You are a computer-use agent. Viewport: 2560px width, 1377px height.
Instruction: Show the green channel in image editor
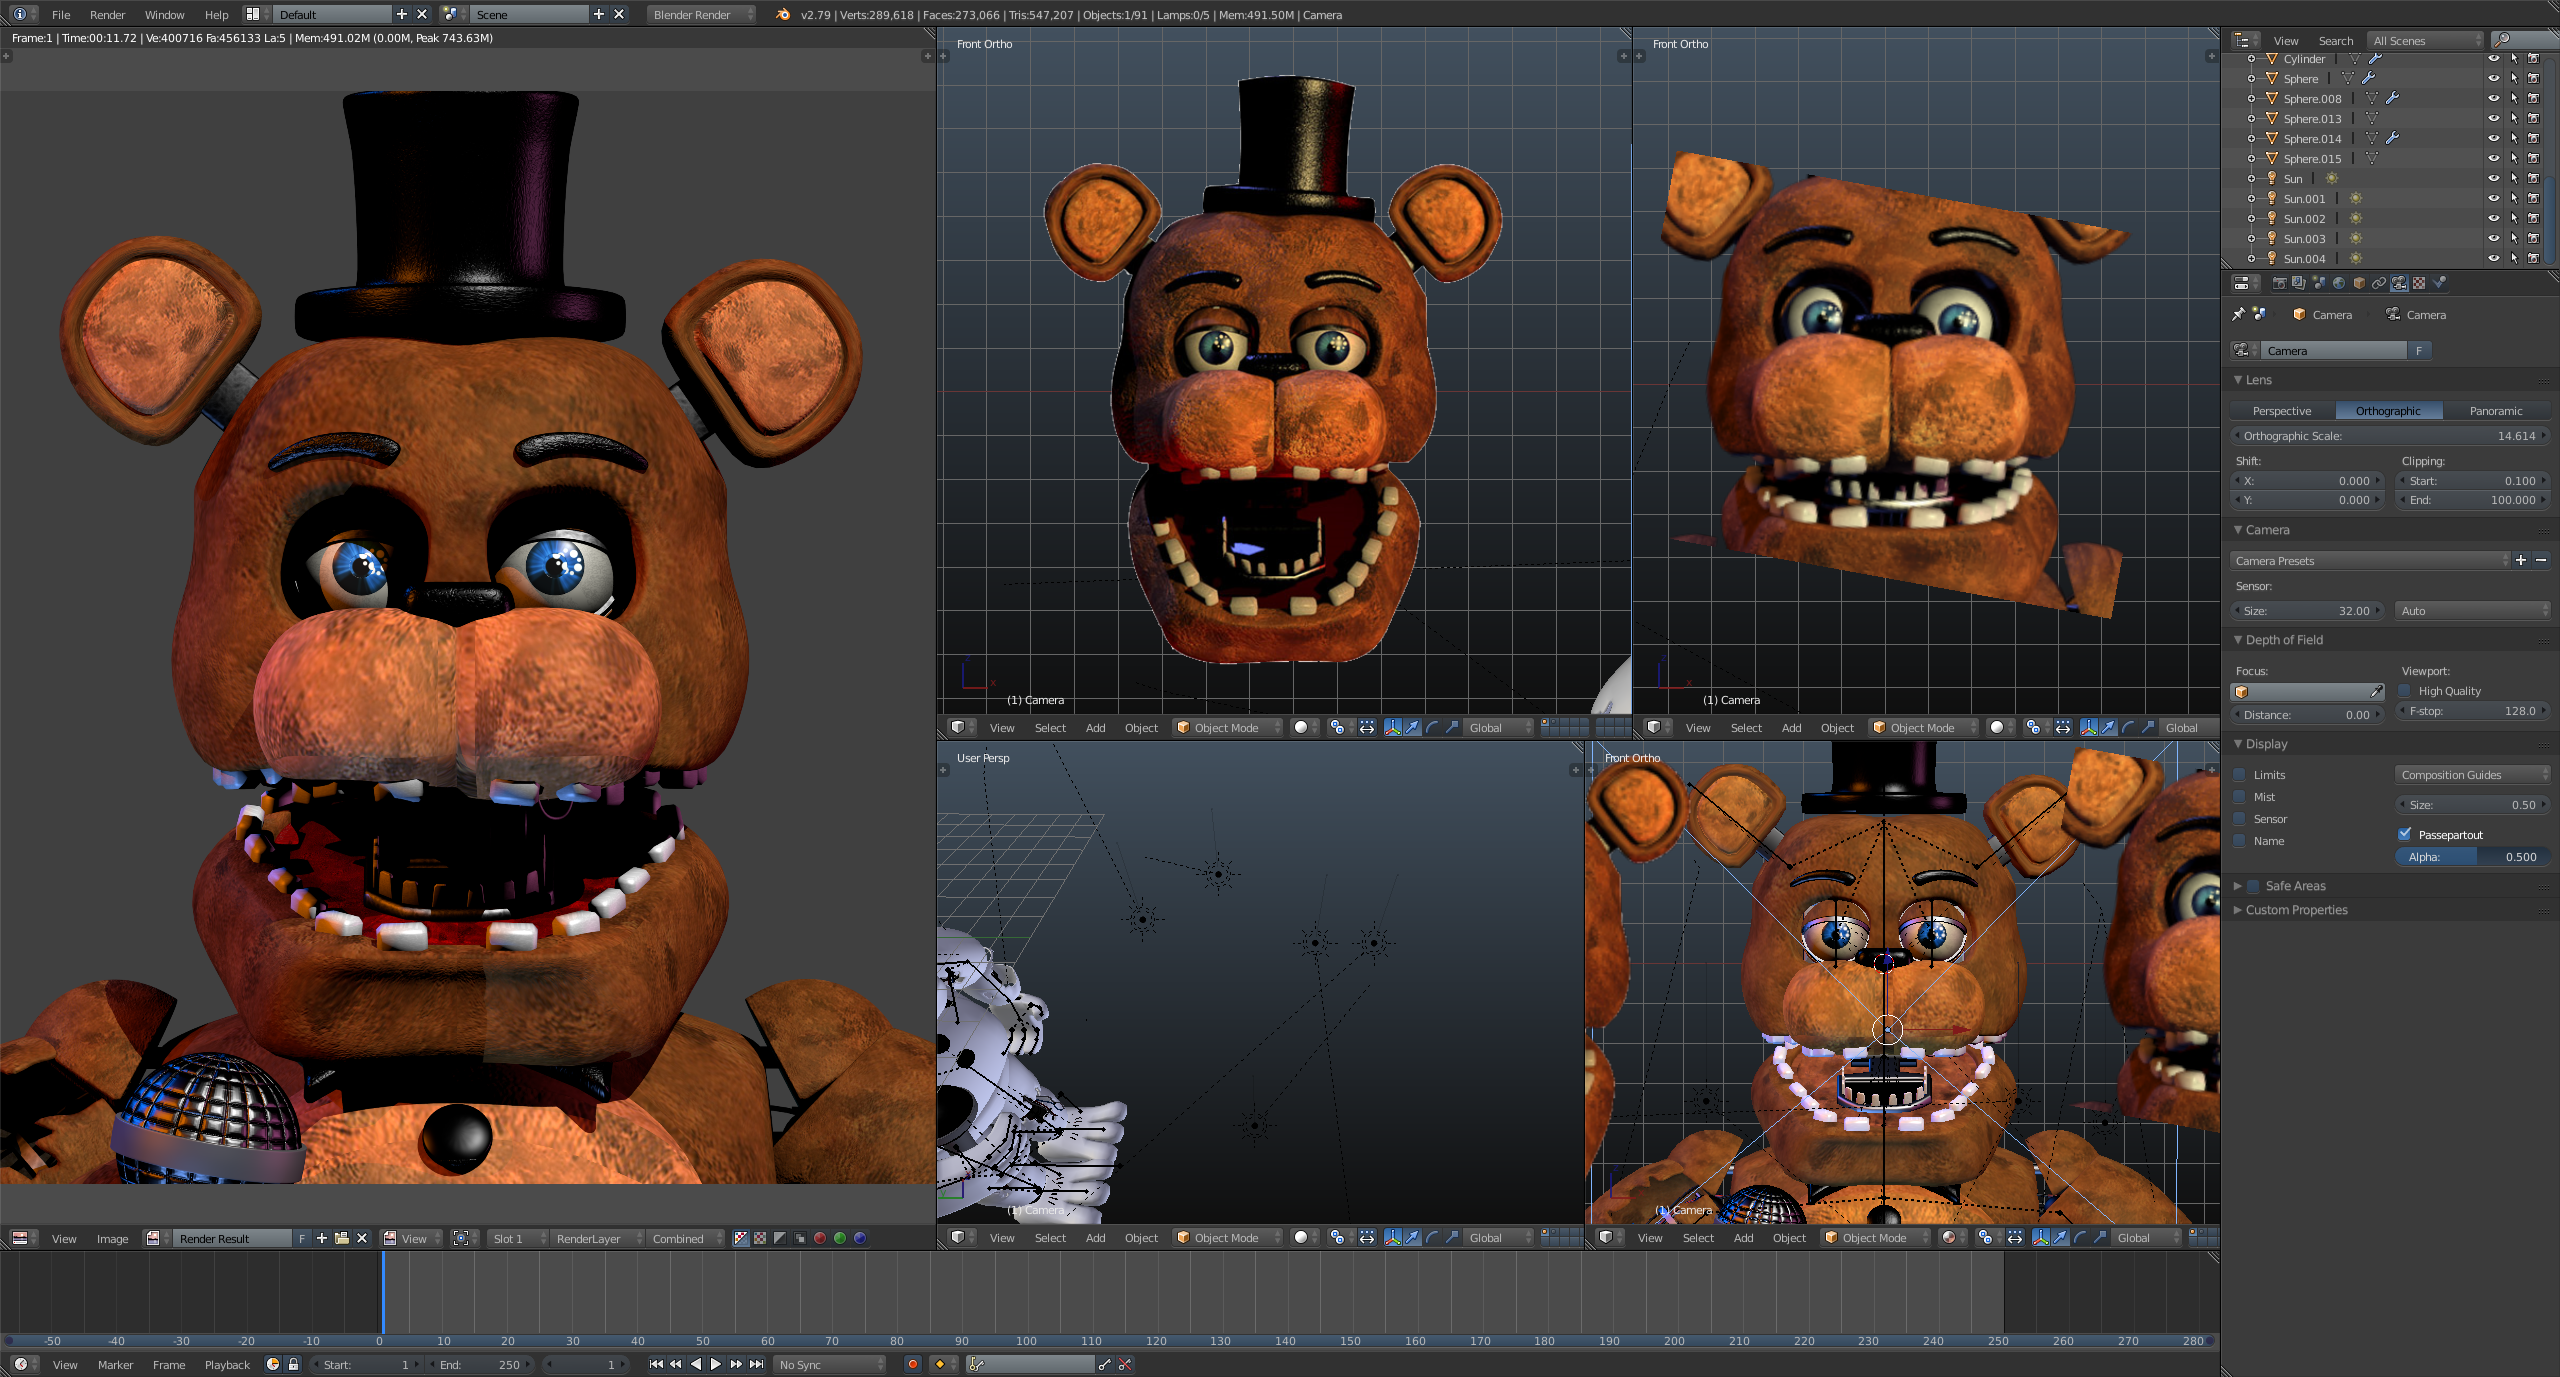pos(840,1238)
